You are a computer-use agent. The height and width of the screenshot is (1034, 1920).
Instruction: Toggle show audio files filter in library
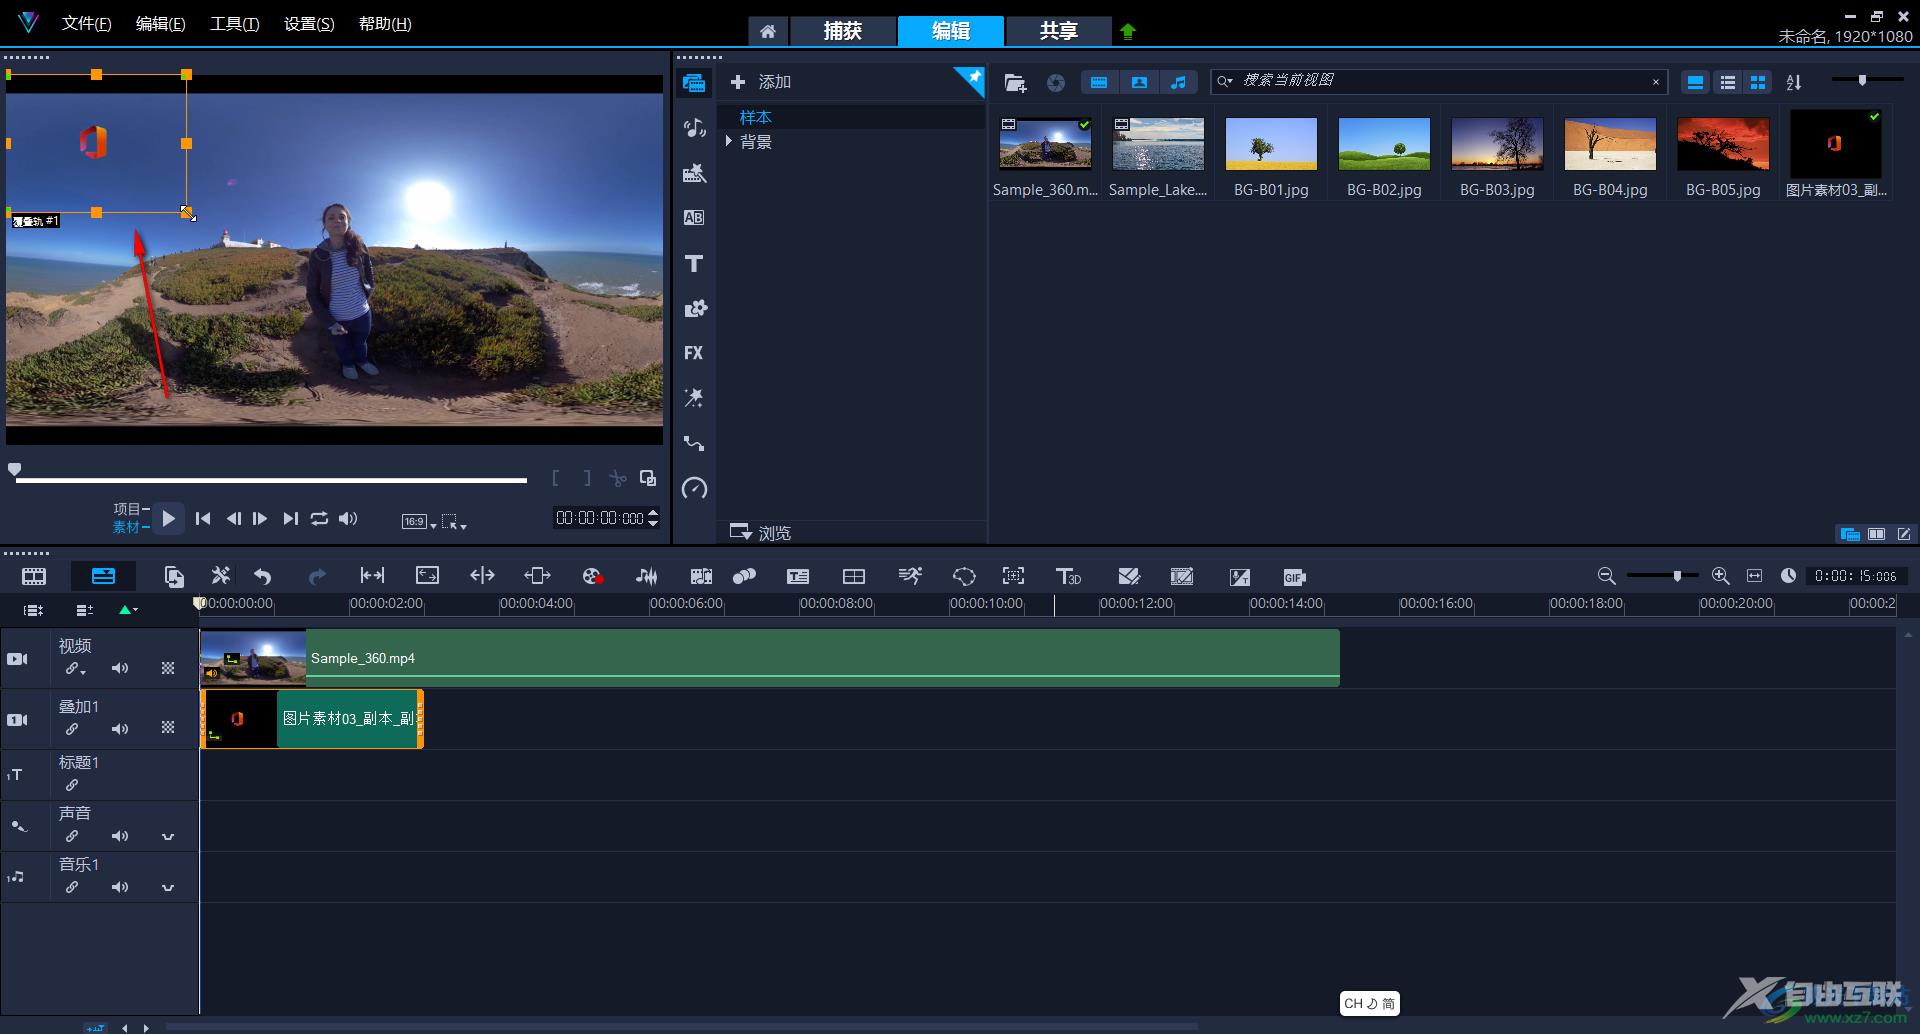point(1179,82)
